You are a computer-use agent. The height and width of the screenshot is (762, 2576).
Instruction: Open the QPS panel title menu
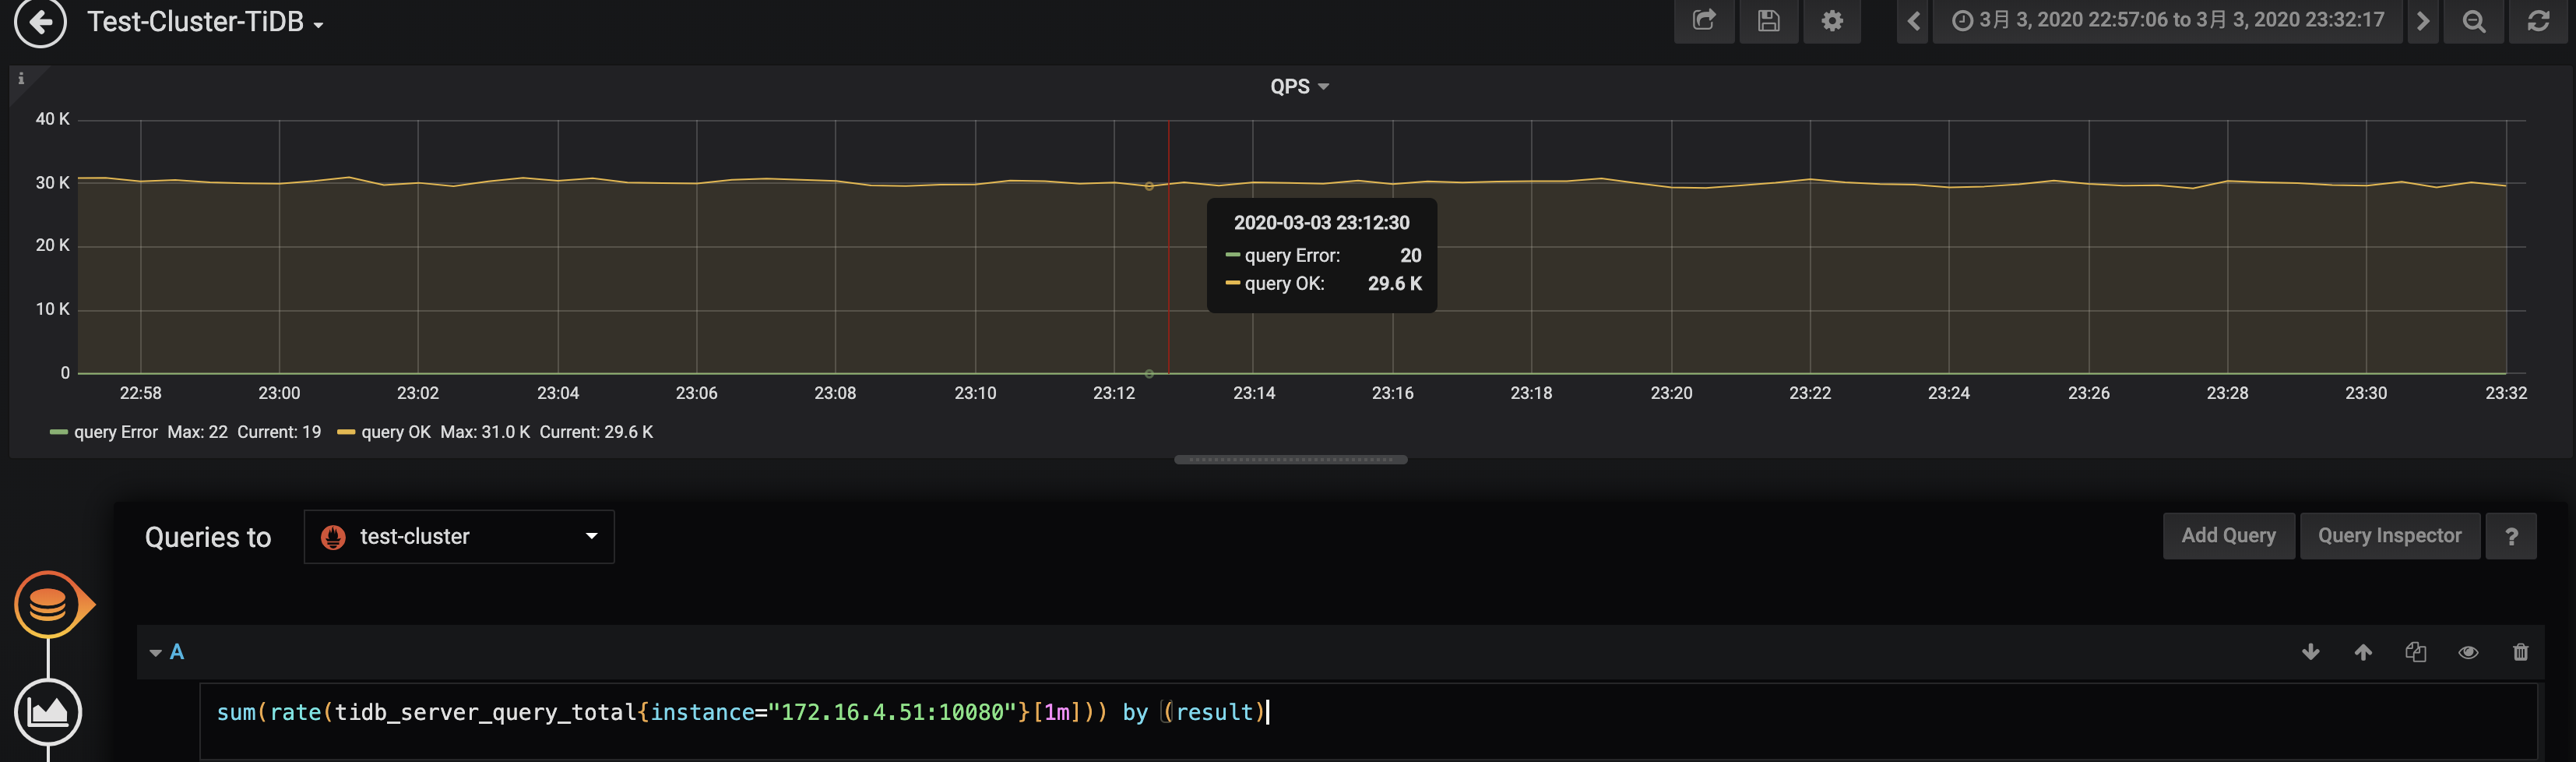point(1298,87)
